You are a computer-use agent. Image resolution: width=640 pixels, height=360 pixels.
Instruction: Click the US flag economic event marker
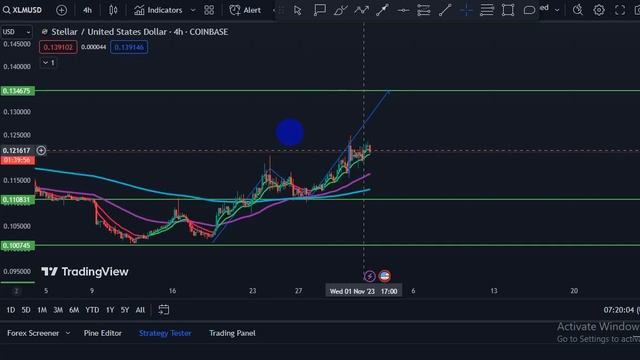click(x=384, y=276)
